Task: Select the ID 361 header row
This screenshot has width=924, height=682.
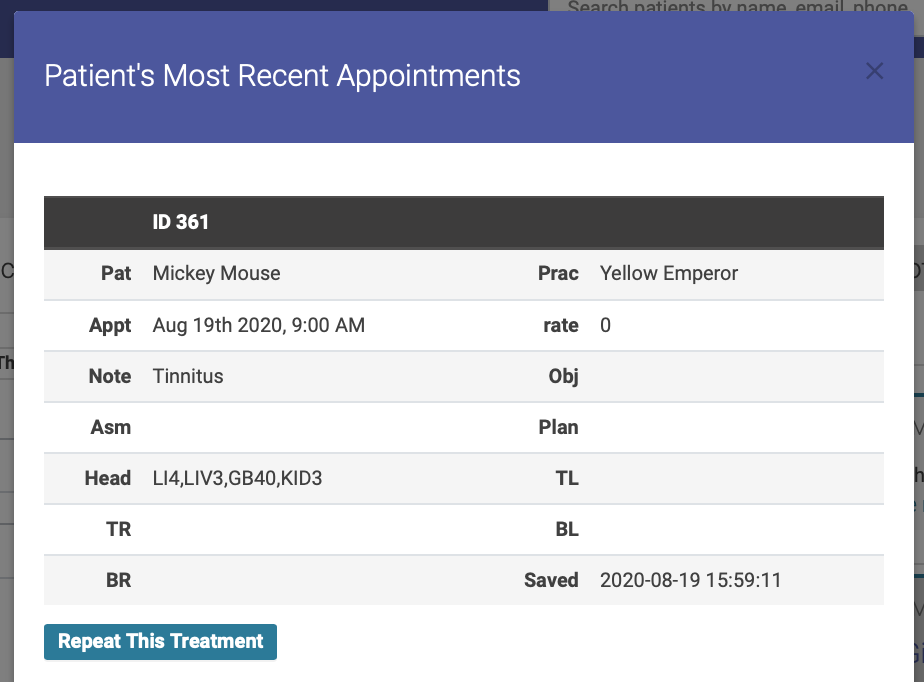Action: pos(464,222)
